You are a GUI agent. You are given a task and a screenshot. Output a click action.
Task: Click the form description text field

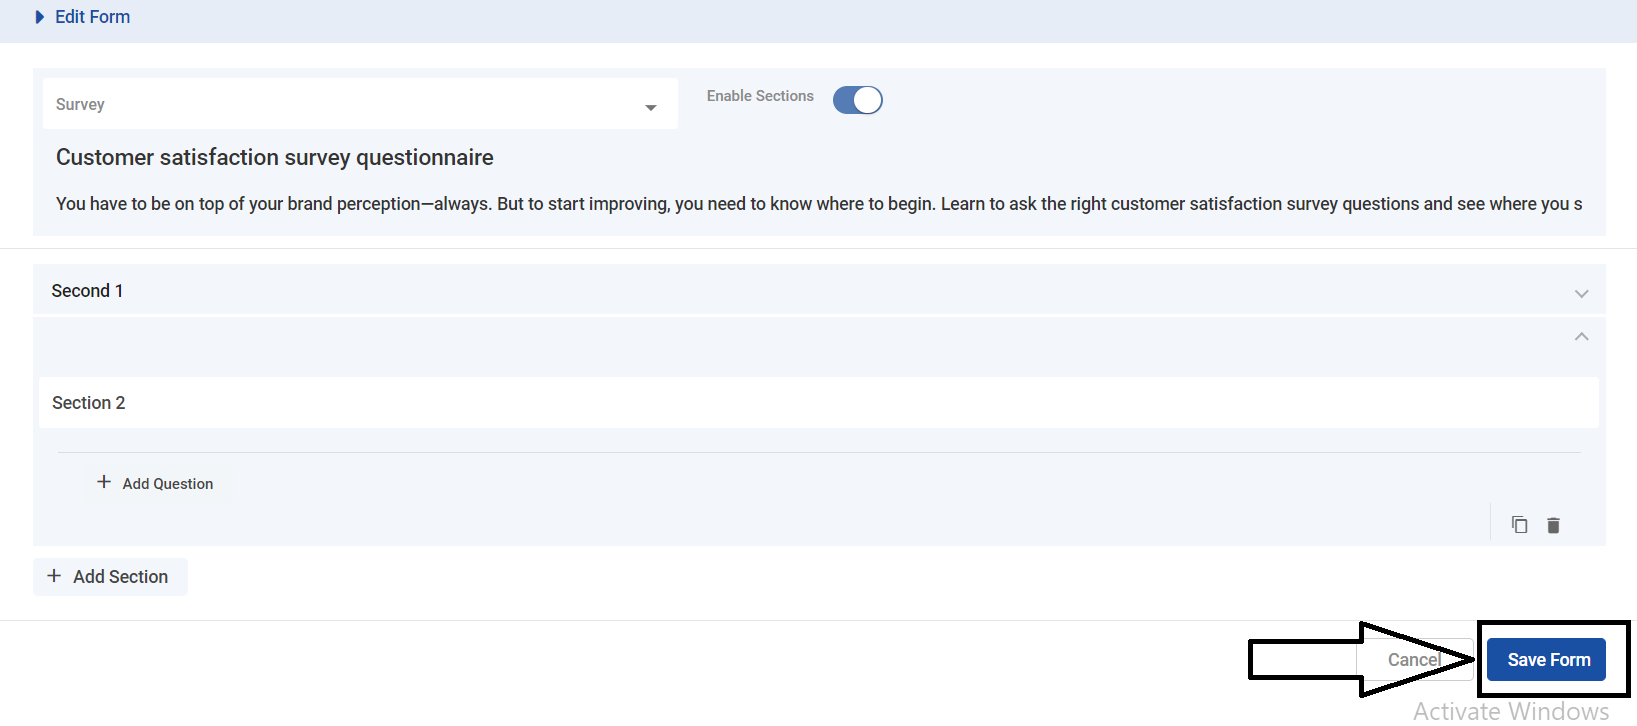click(818, 204)
